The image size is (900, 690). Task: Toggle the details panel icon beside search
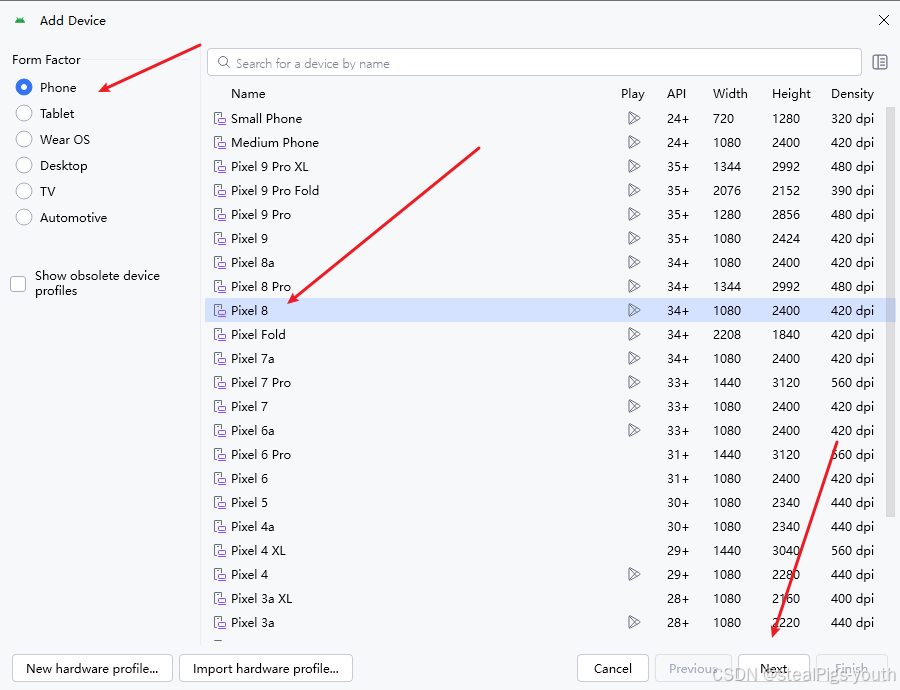pyautogui.click(x=880, y=62)
